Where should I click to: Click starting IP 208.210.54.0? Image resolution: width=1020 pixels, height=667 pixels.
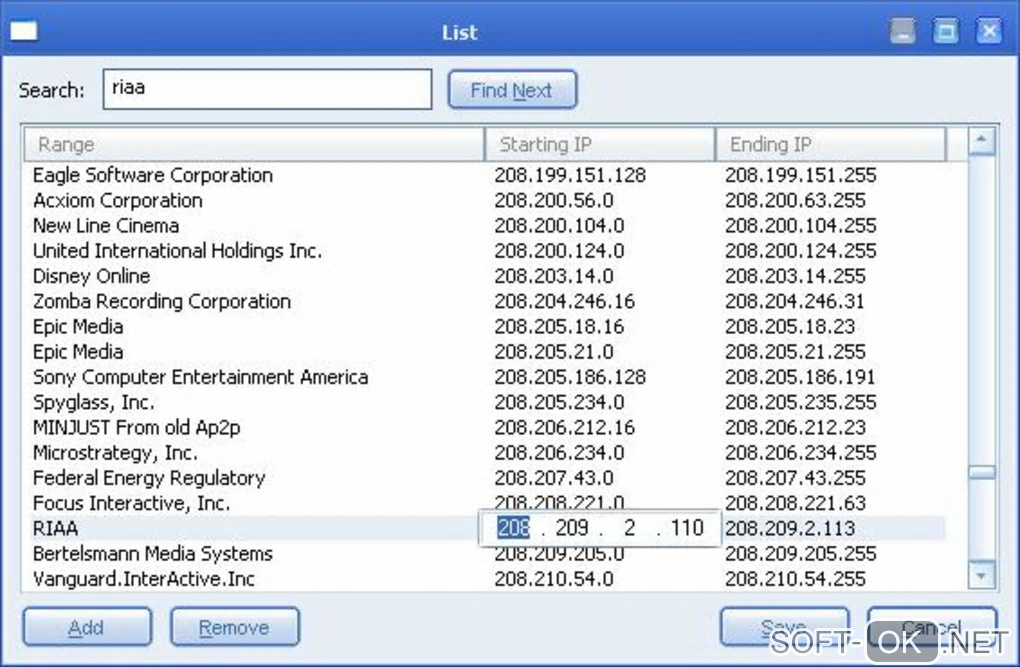click(554, 579)
